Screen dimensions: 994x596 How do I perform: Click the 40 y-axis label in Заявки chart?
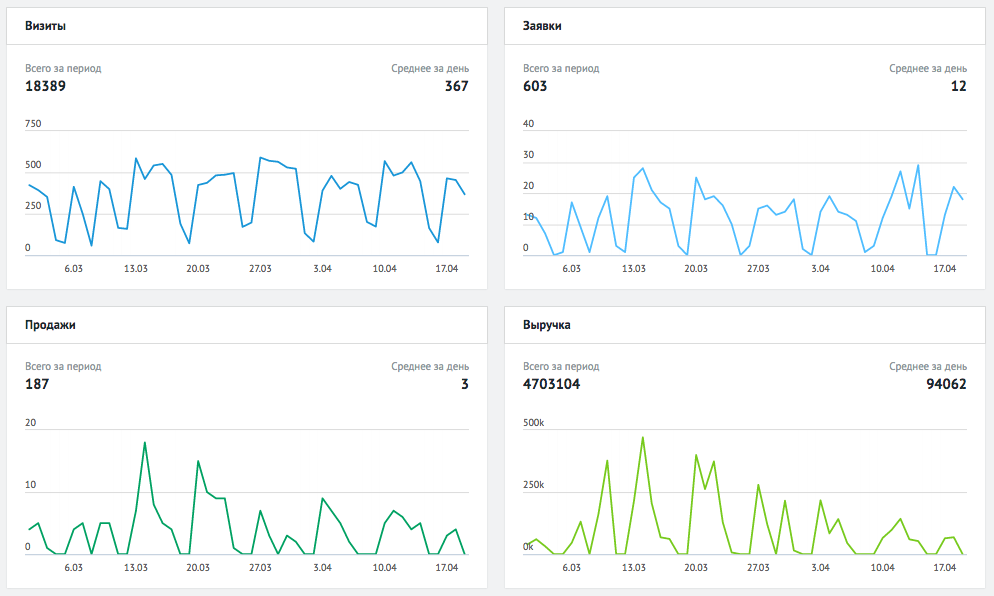tap(529, 124)
